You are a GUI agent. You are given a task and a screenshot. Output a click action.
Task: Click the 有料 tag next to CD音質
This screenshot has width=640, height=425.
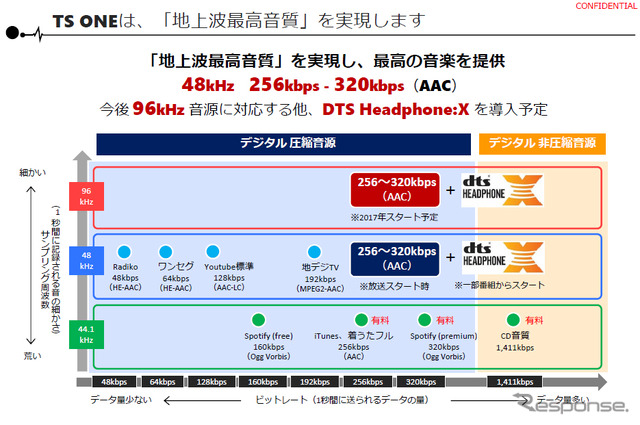pos(534,320)
